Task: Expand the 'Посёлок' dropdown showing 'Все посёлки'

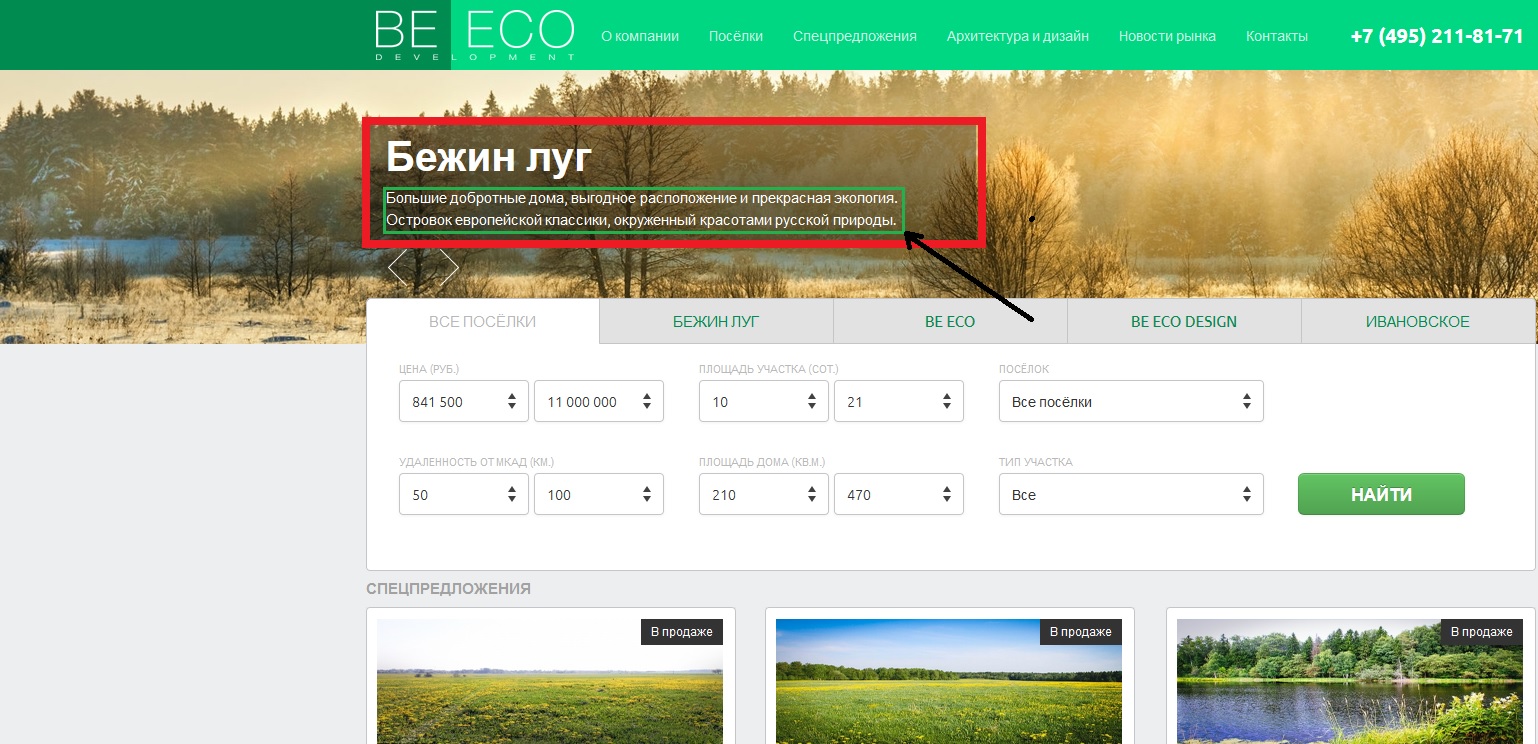Action: (1130, 402)
